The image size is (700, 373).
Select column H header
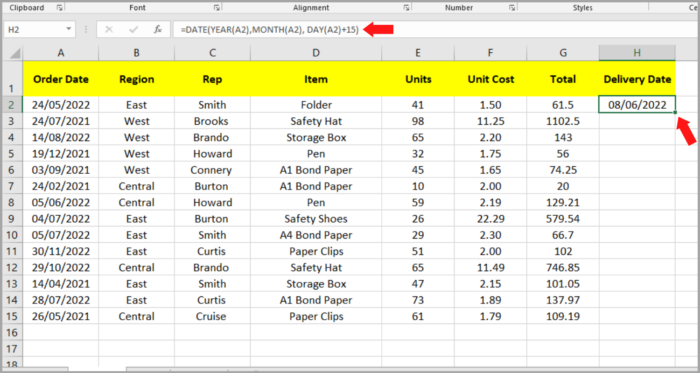pos(637,53)
